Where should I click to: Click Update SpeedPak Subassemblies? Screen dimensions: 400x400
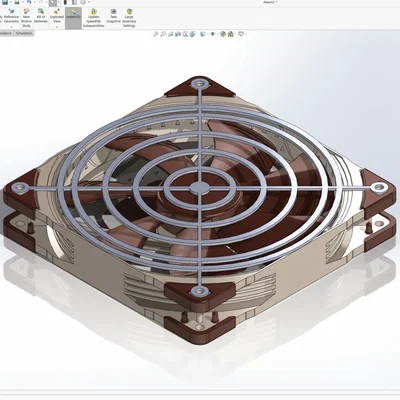point(94,18)
